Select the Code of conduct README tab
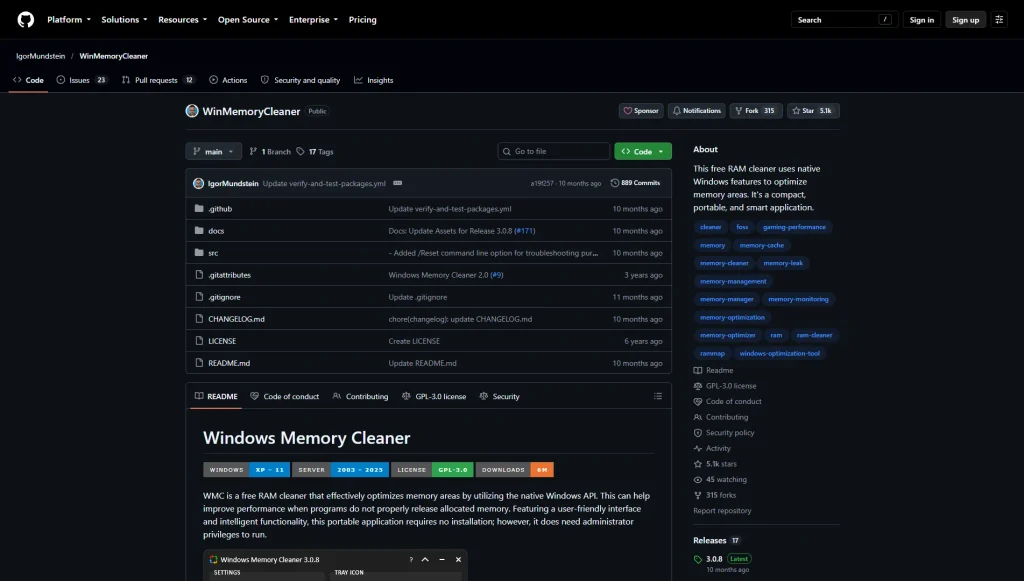Image resolution: width=1024 pixels, height=581 pixels. [x=285, y=396]
